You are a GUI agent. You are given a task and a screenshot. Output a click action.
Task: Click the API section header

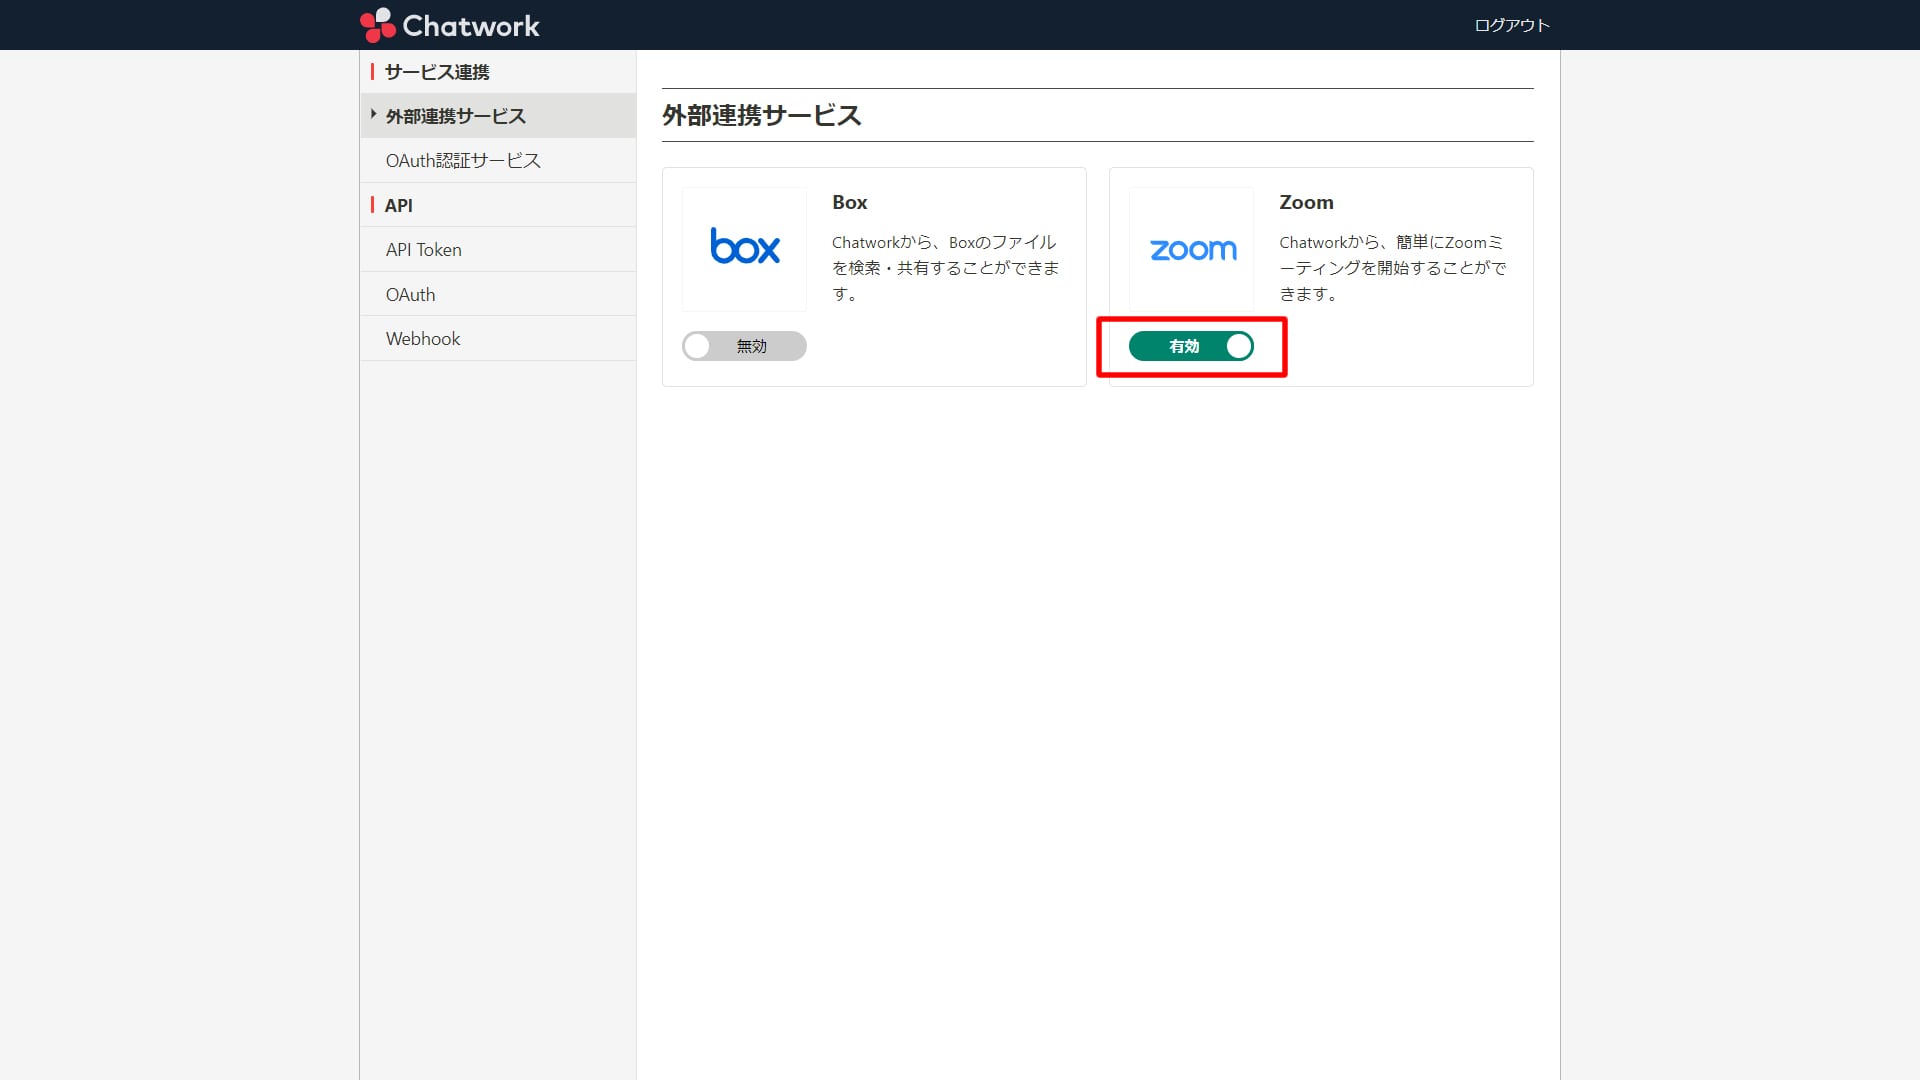(x=398, y=205)
